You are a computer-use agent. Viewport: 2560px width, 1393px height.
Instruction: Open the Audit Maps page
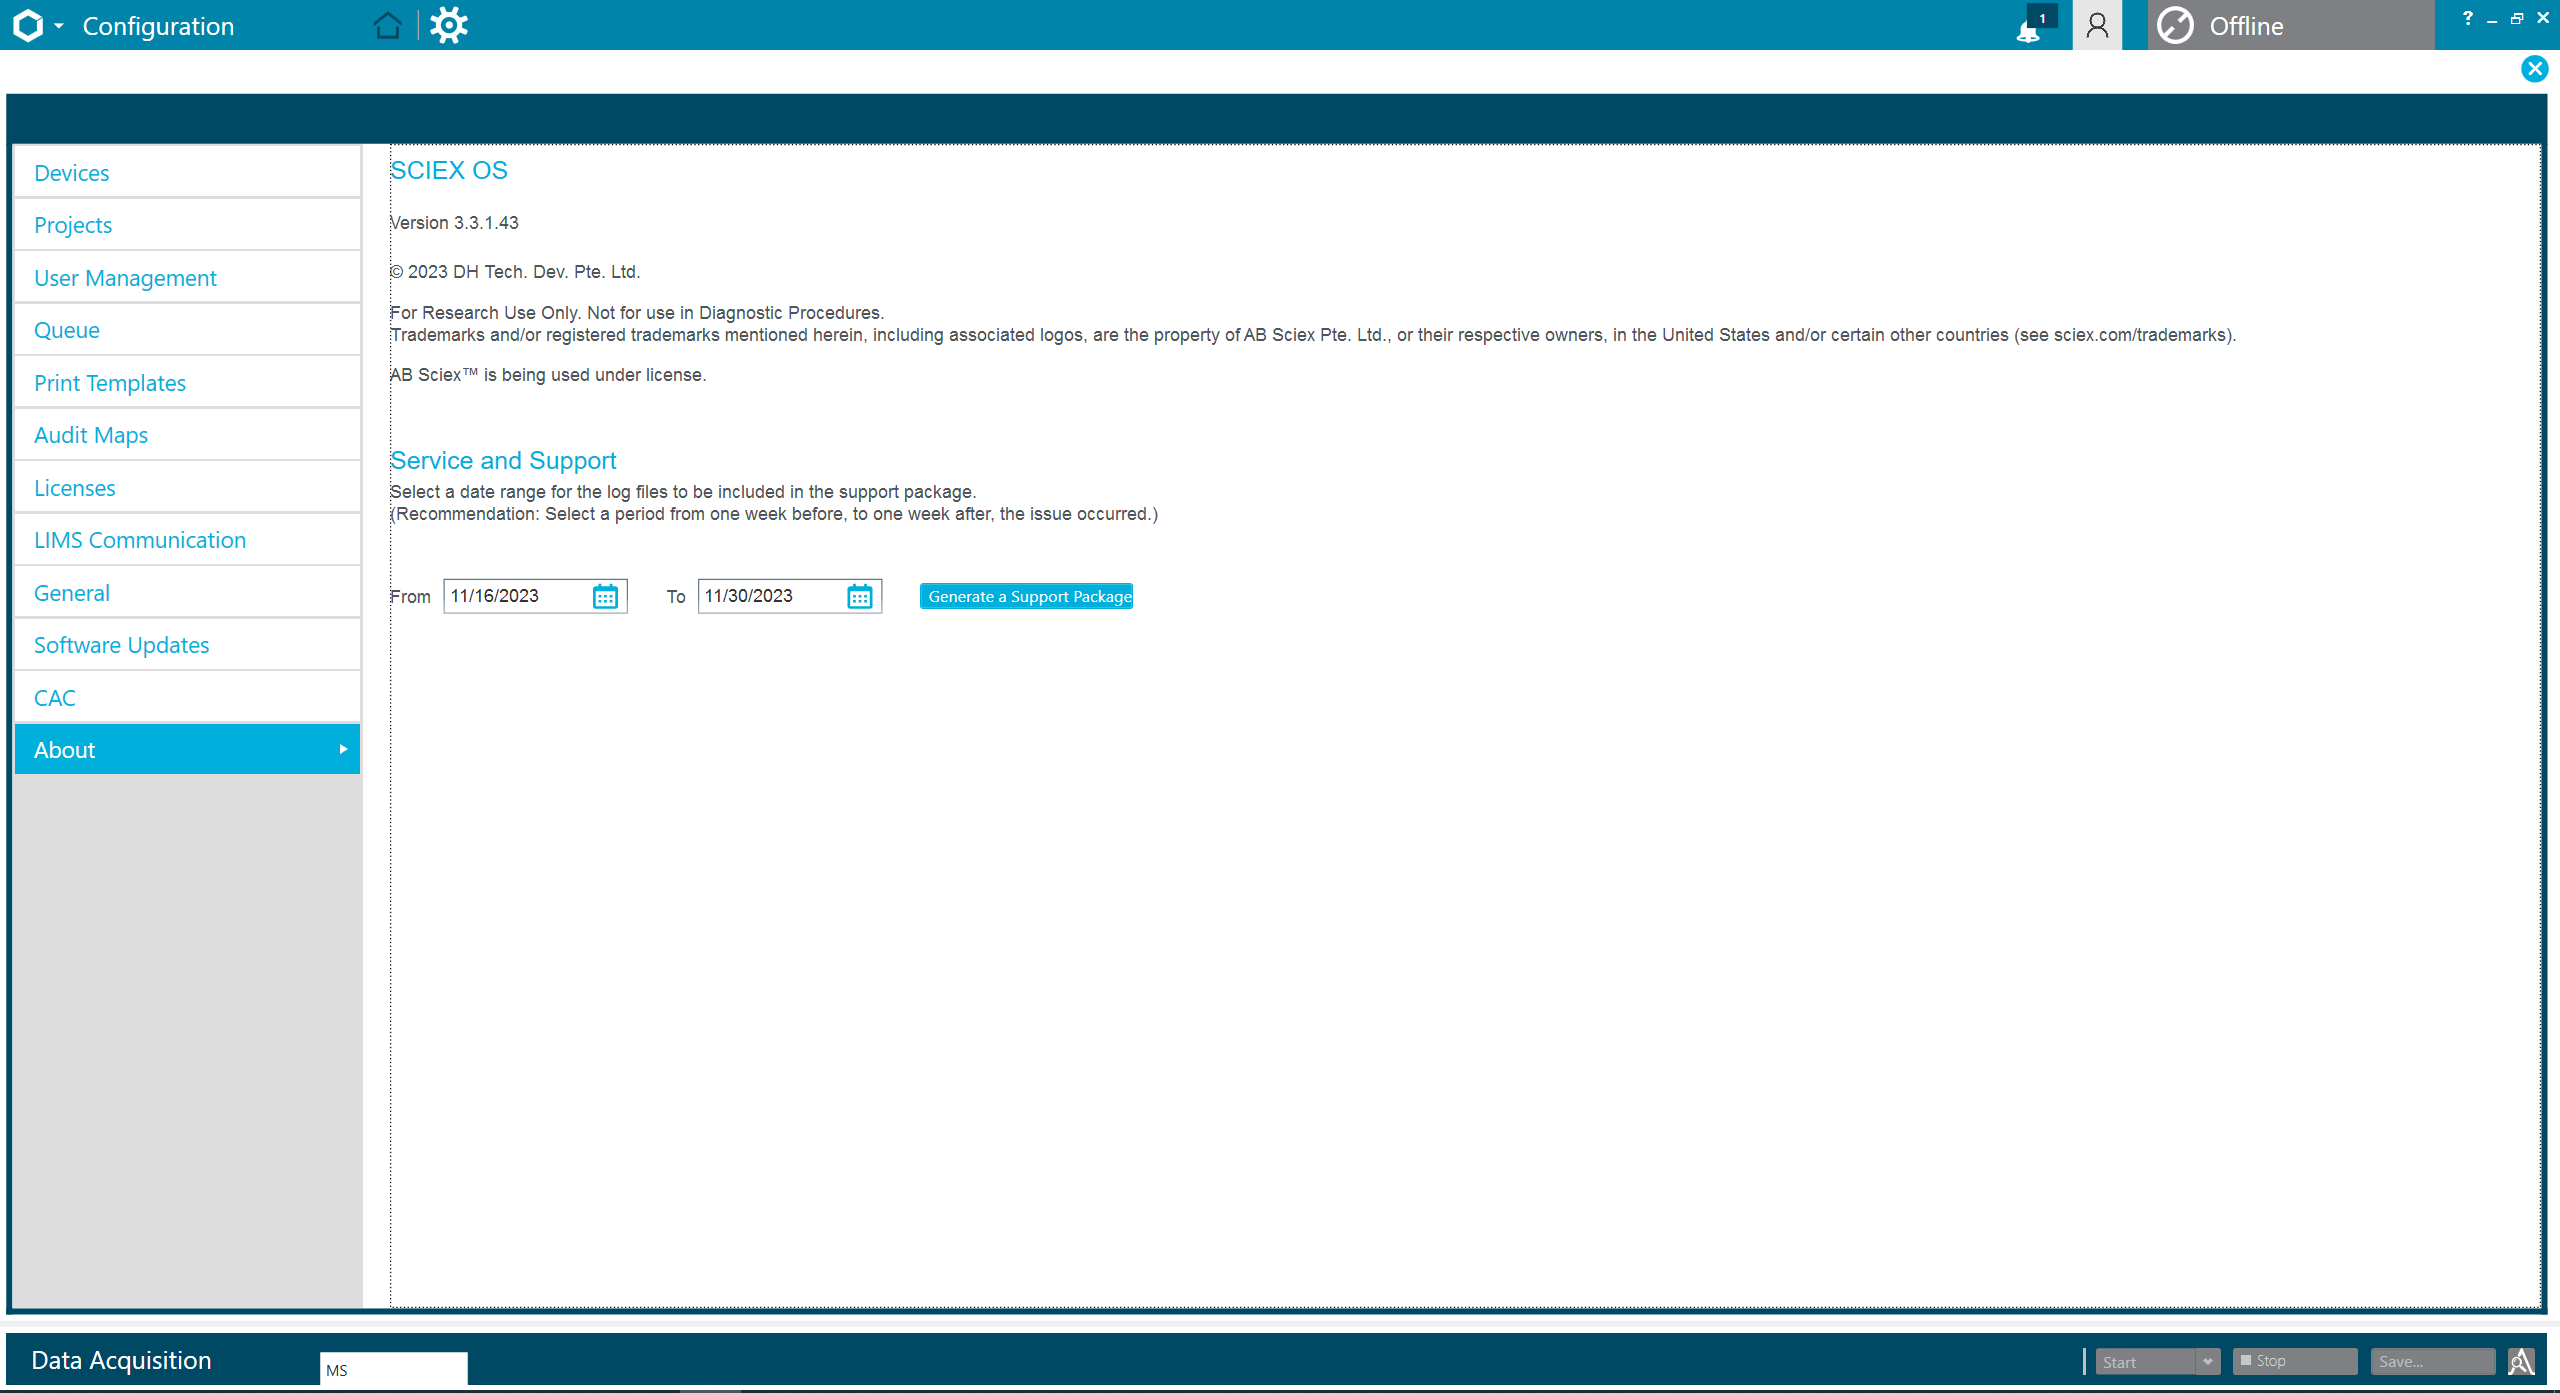click(x=187, y=435)
